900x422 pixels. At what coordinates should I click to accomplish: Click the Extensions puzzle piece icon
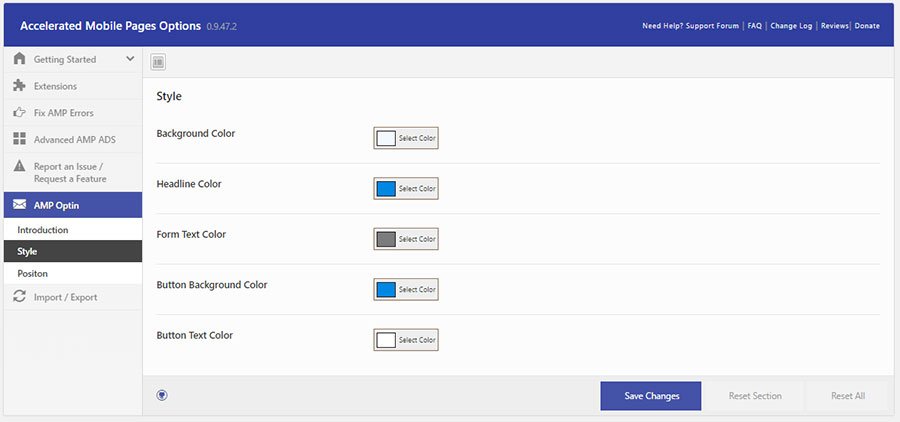20,86
